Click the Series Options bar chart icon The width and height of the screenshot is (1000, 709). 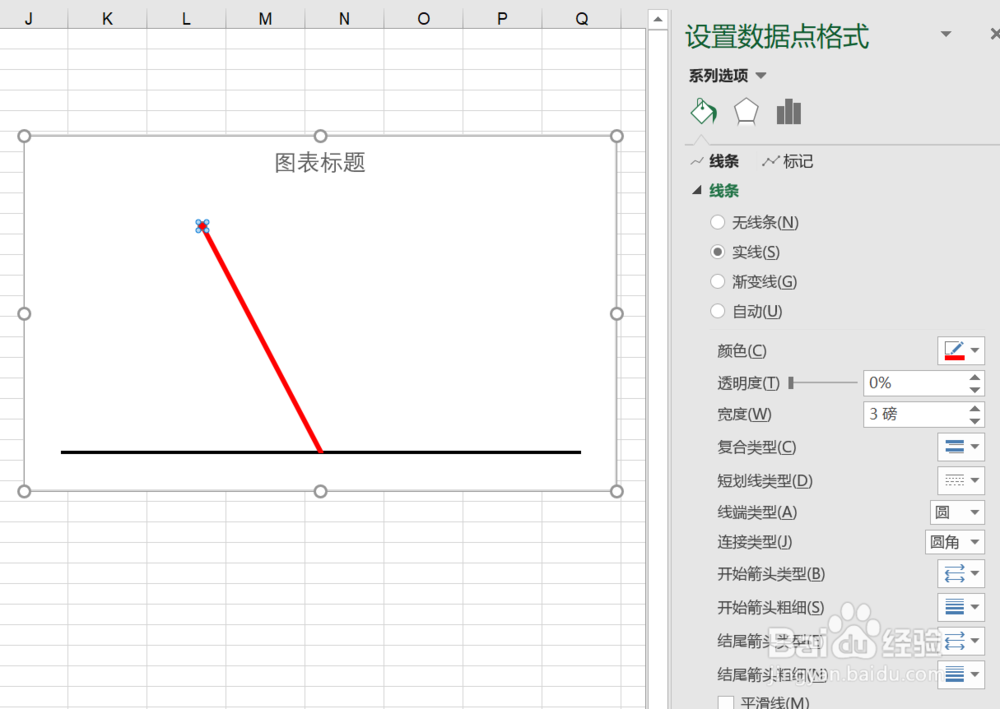788,111
